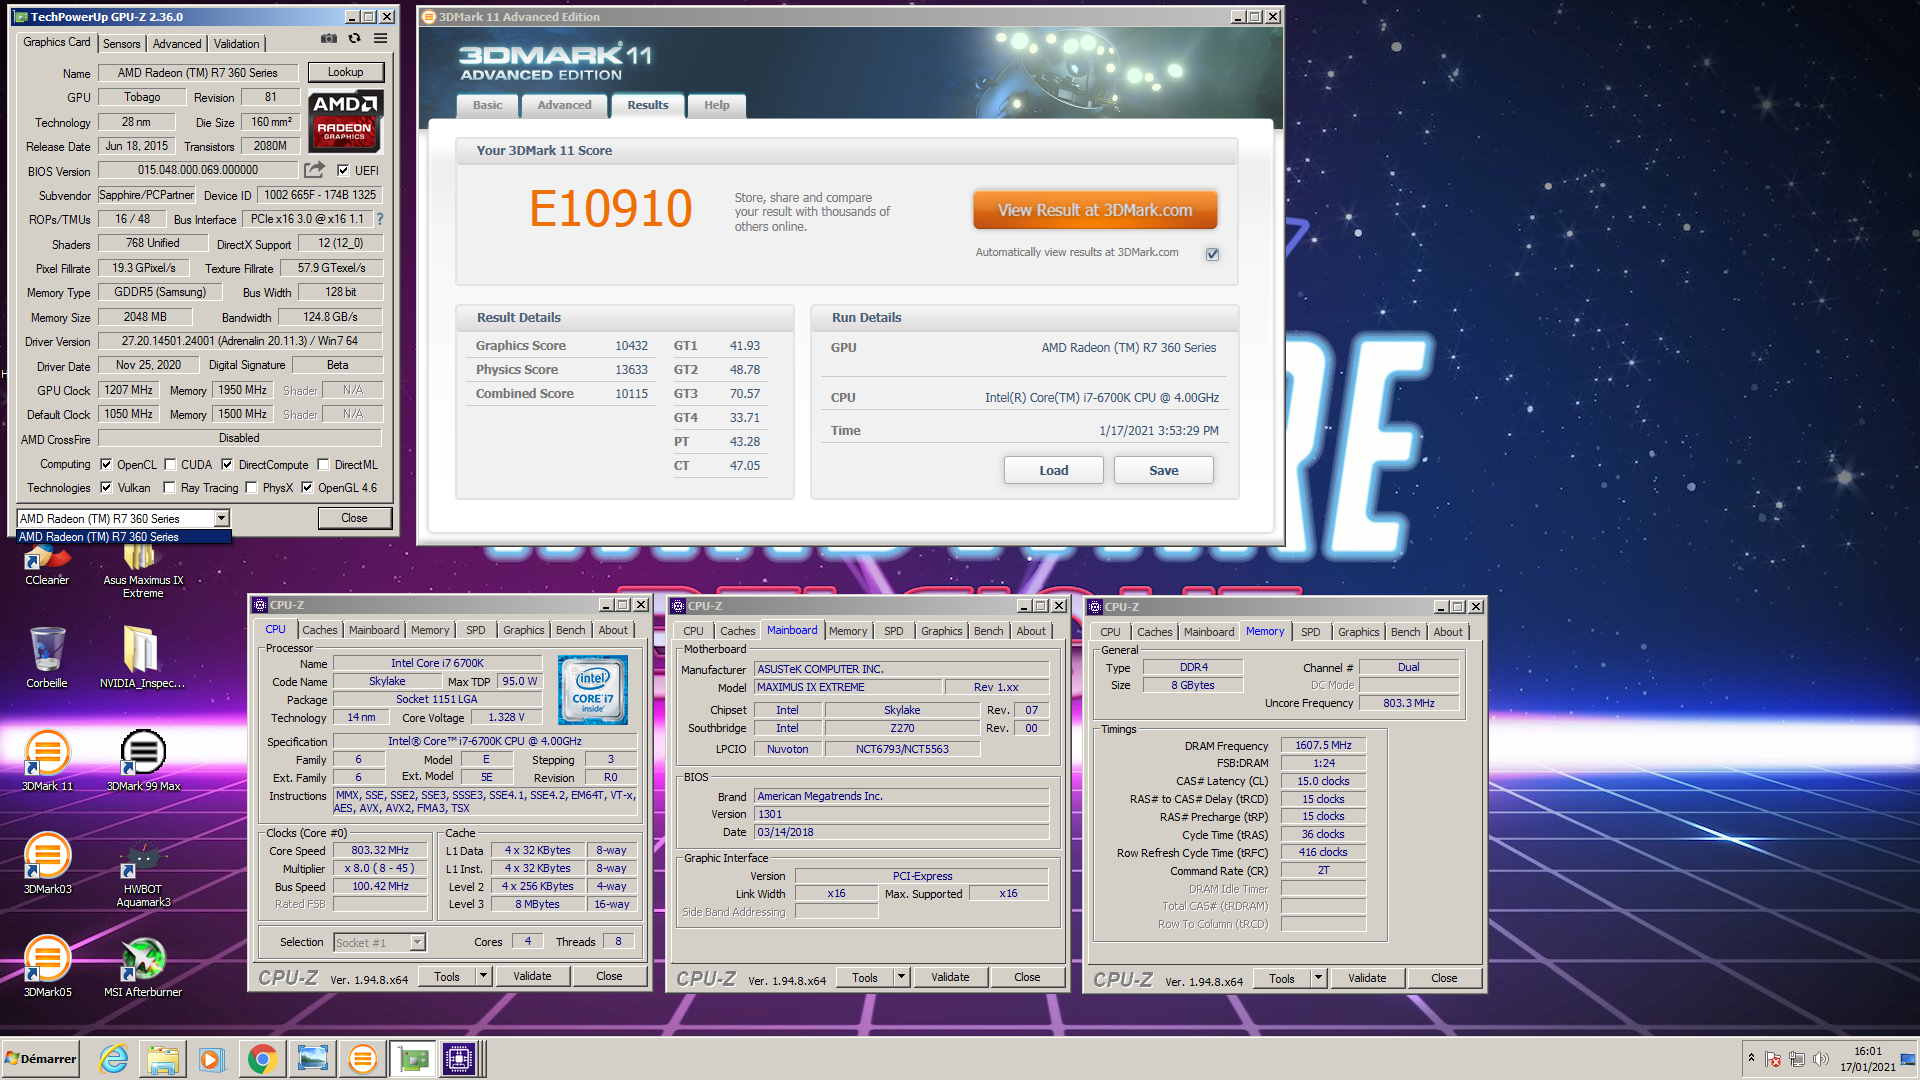Toggle the Ray Tracing checkbox
The height and width of the screenshot is (1080, 1920).
170,487
